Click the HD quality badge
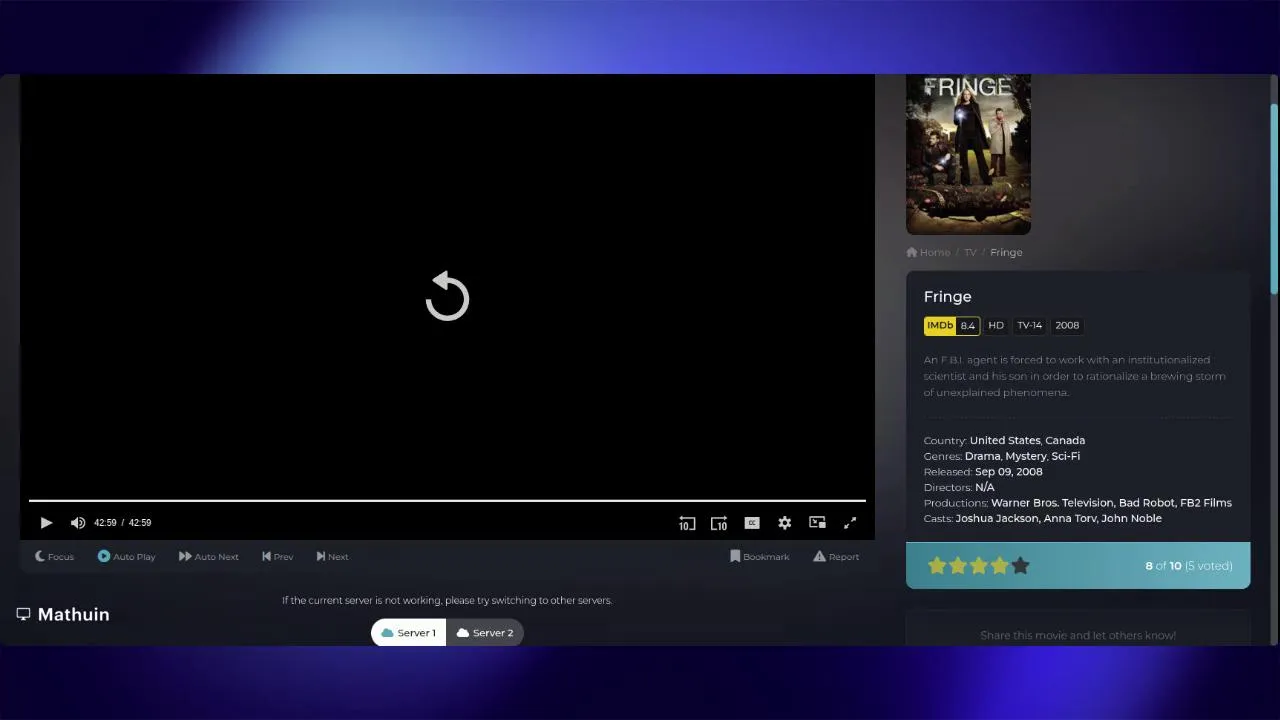 996,326
